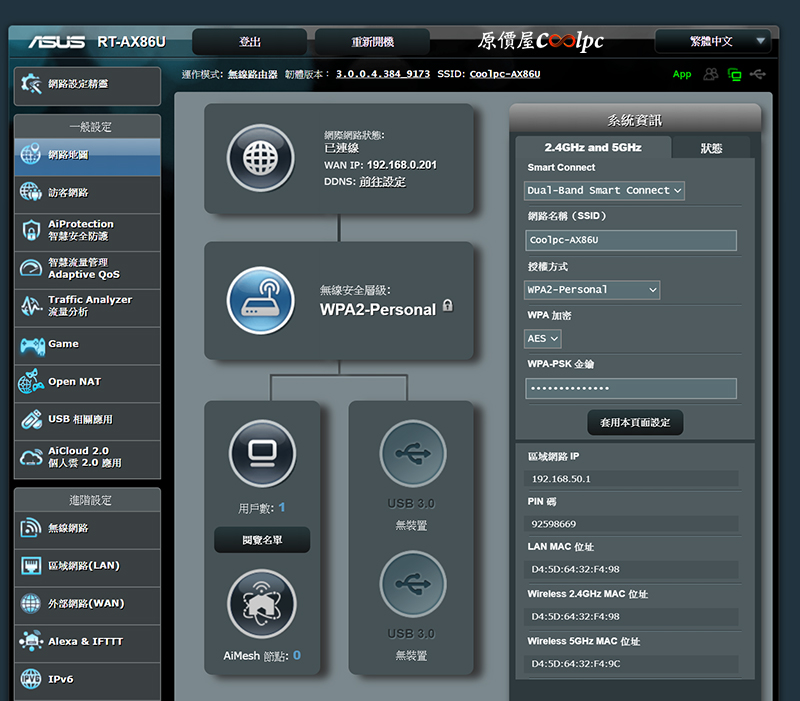Click 套用本頁面設定 apply button
This screenshot has height=701, width=800.
(x=635, y=422)
